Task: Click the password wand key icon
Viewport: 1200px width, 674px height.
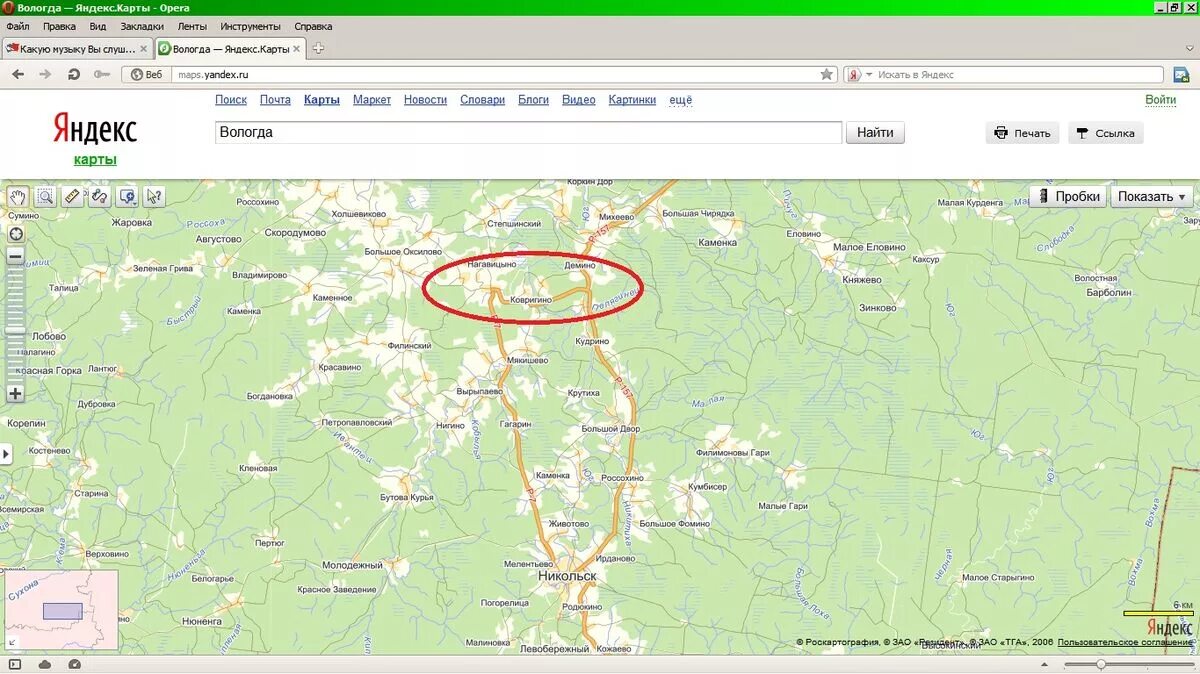Action: point(101,74)
